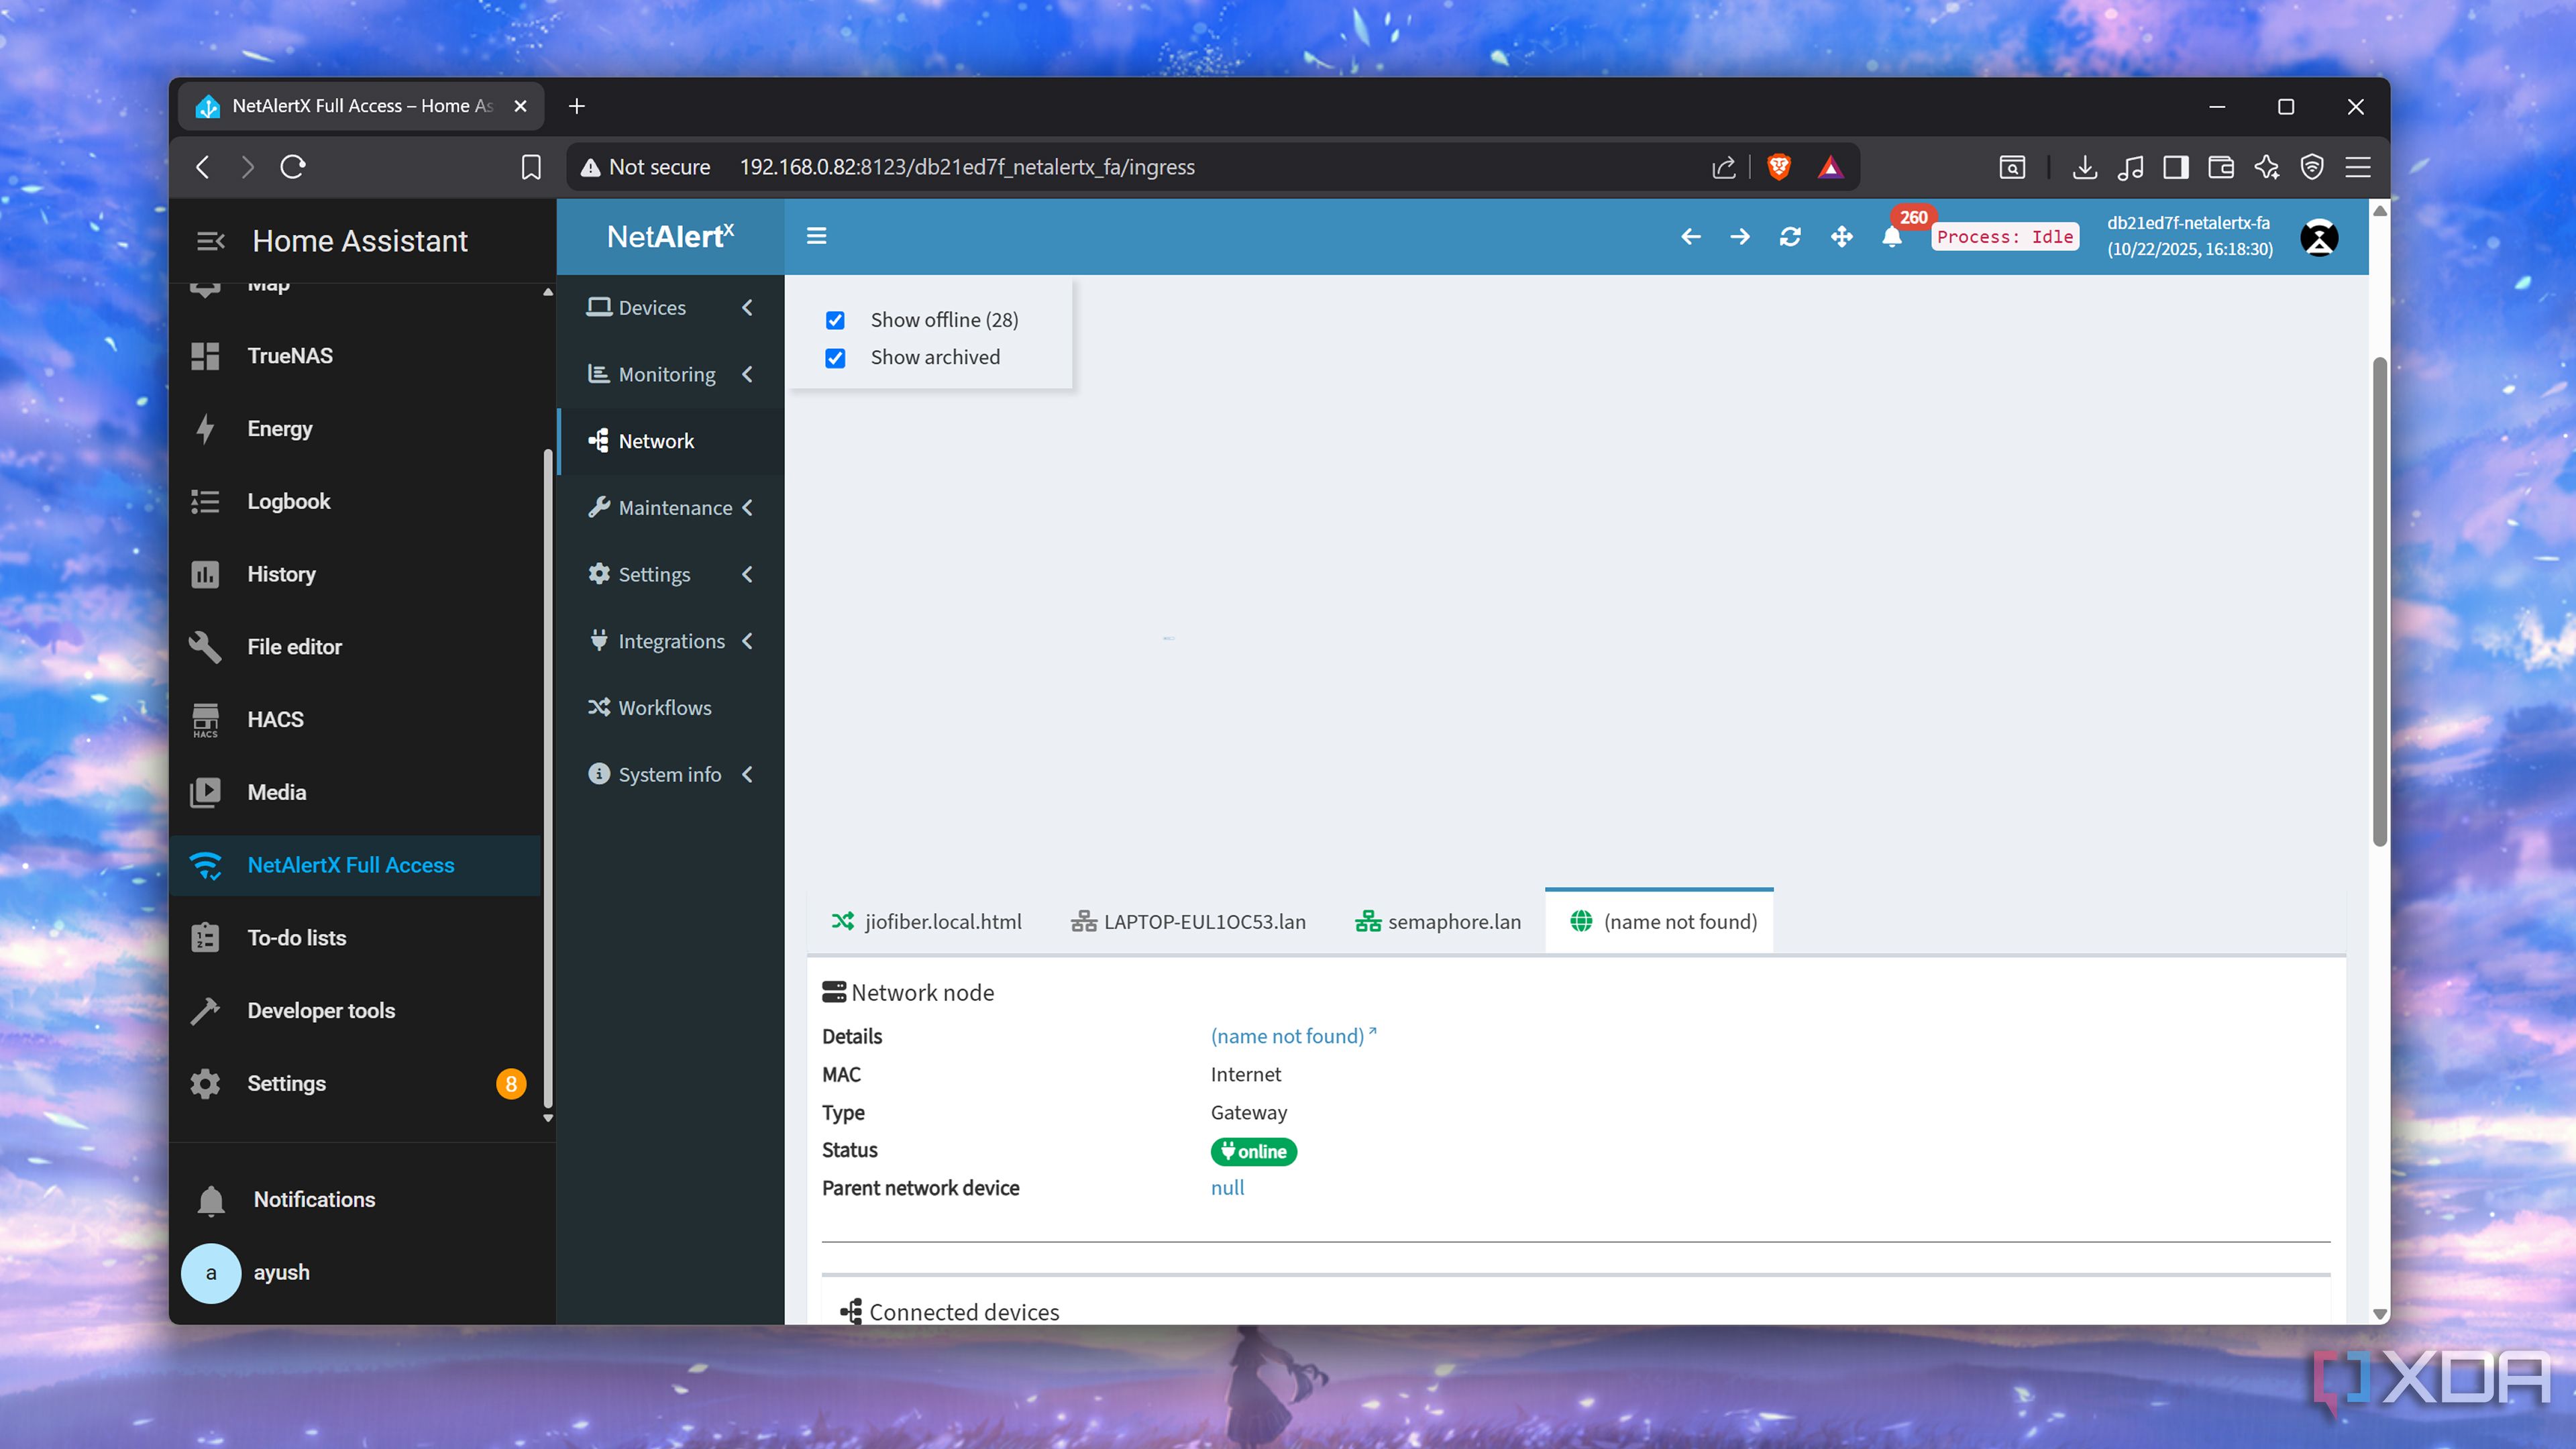Click NetAlertX back arrow icon
This screenshot has height=1449, width=2576.
coord(1690,237)
